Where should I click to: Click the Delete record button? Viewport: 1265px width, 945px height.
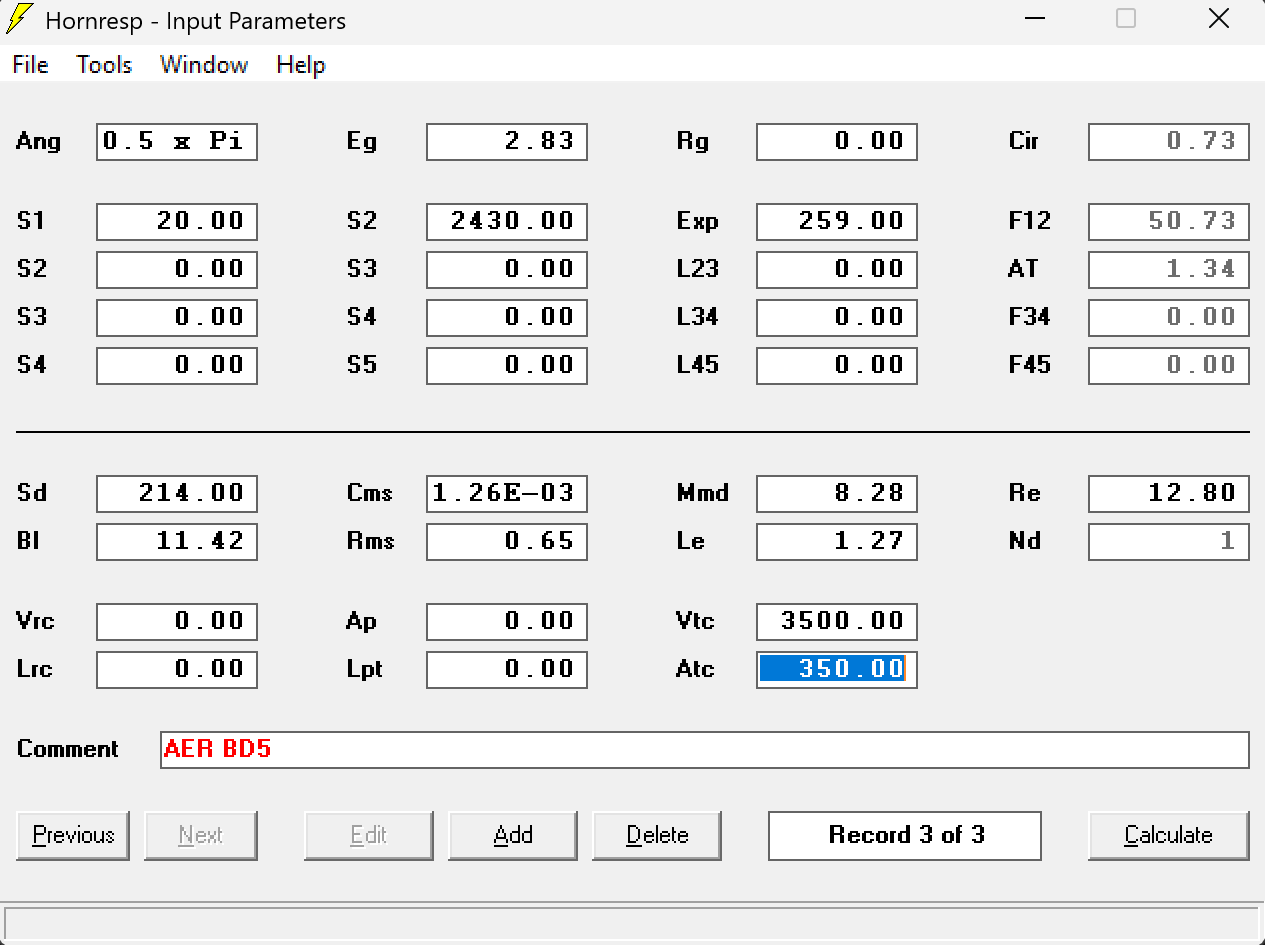point(657,835)
